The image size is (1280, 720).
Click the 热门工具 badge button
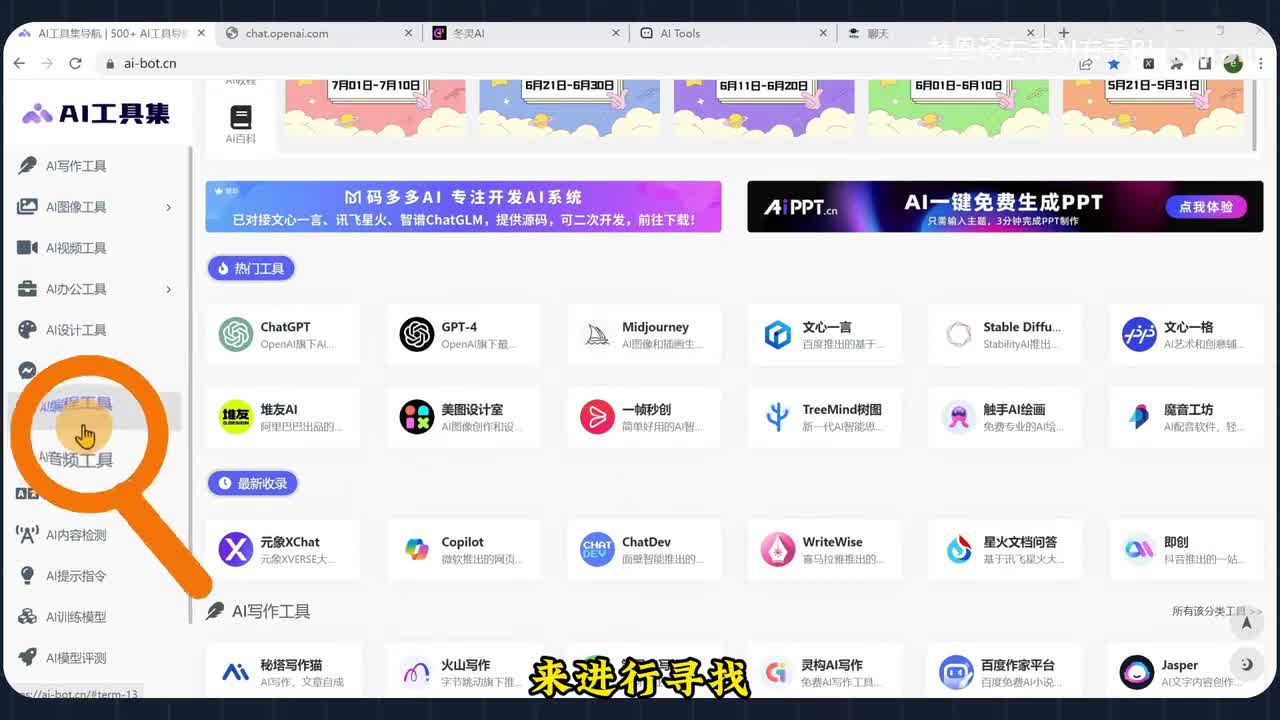[x=251, y=268]
